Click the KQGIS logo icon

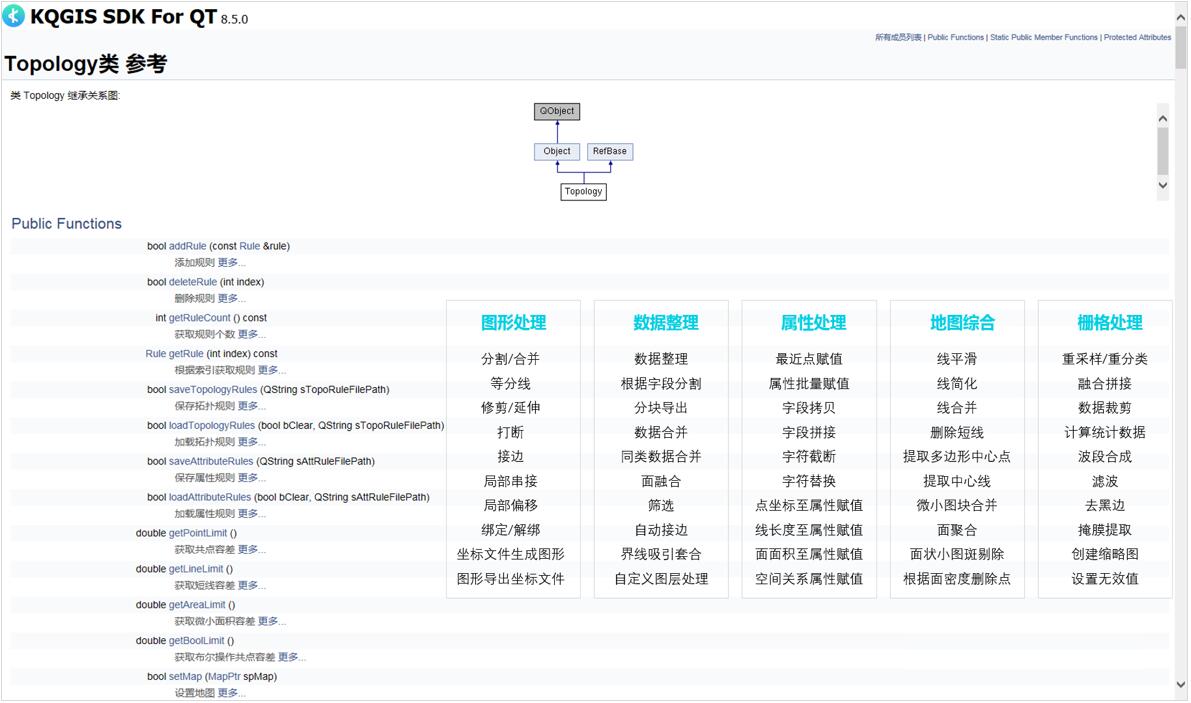[x=14, y=16]
